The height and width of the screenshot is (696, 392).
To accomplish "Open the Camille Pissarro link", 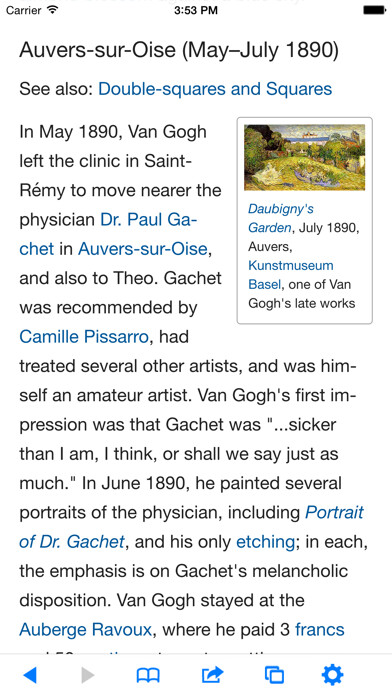I will coord(83,337).
